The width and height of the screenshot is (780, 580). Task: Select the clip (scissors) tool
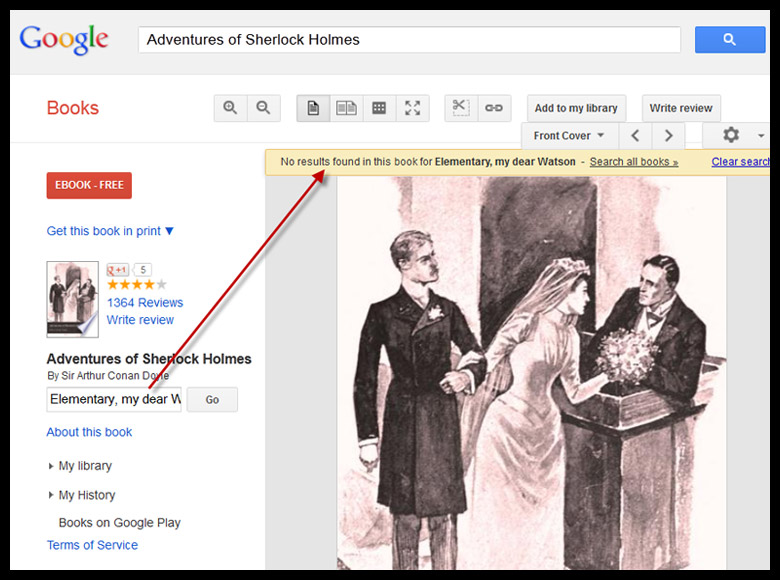(460, 108)
